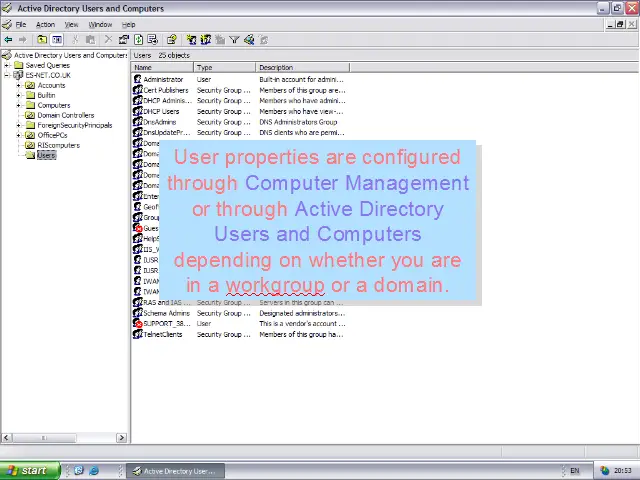Open Properties via the toolbar icon

pyautogui.click(x=123, y=40)
